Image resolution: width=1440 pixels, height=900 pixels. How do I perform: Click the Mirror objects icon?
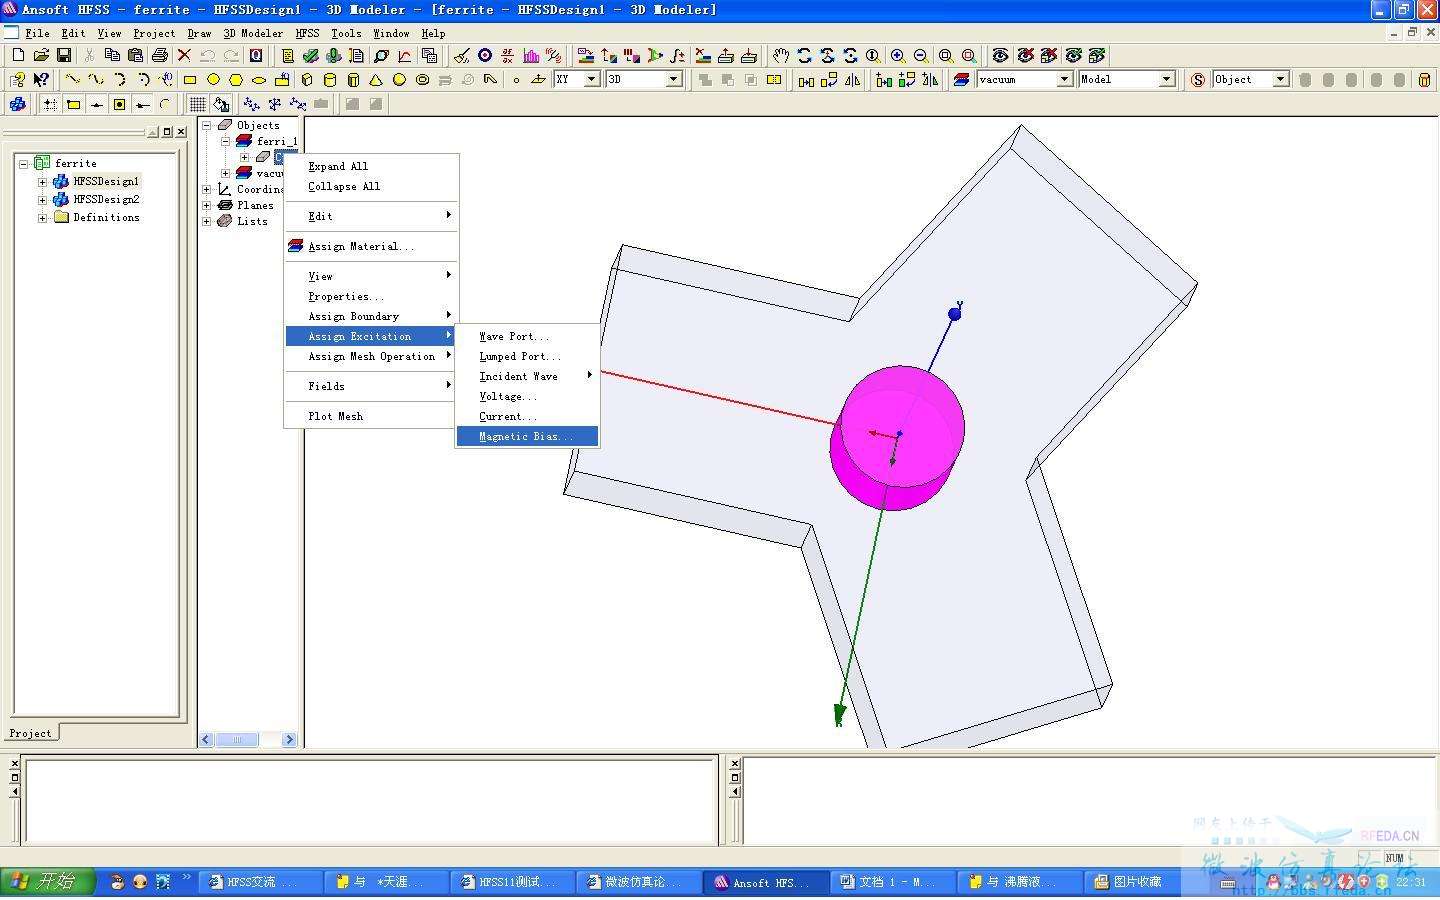(x=853, y=79)
